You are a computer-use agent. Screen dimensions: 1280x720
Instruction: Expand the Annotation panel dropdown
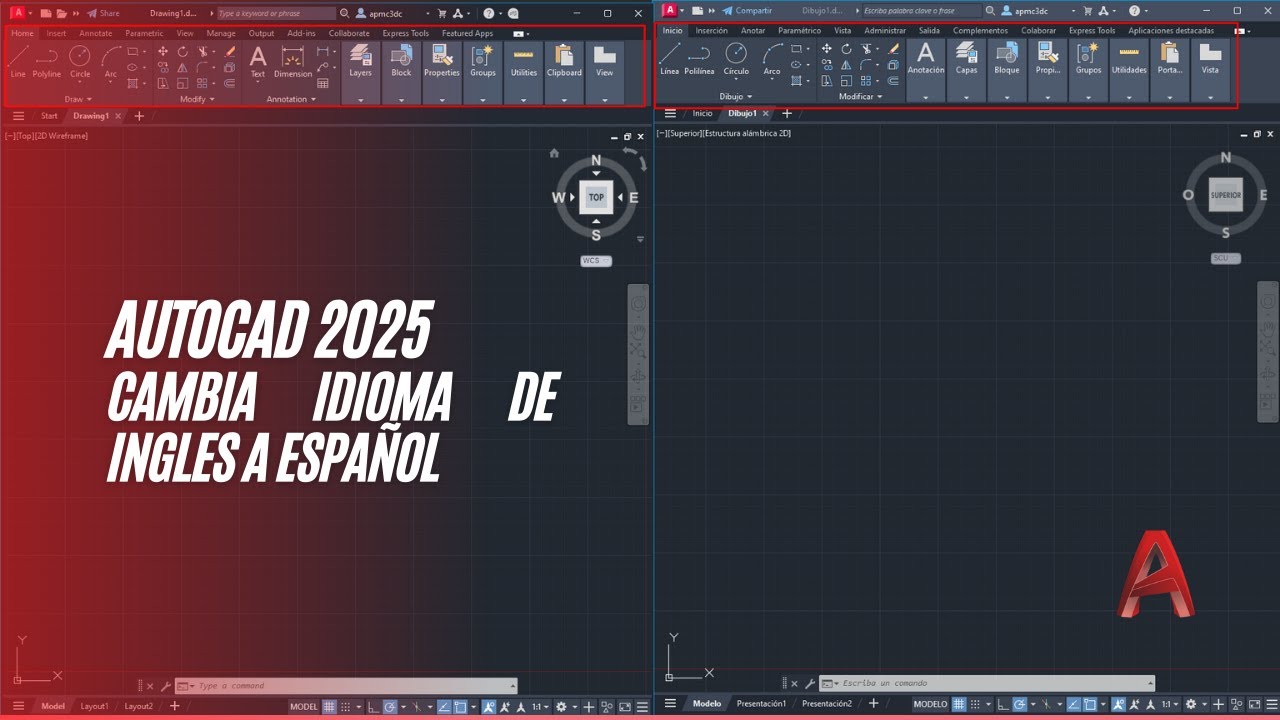[x=291, y=99]
